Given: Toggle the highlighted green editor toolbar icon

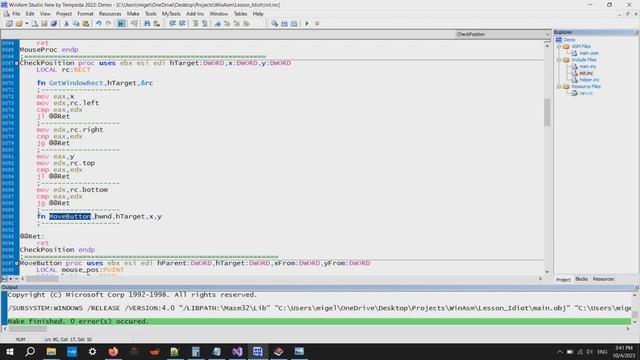Looking at the screenshot, I should [x=121, y=24].
